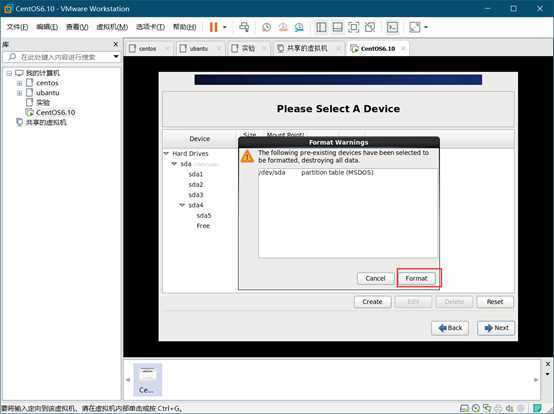The image size is (554, 414).
Task: Open the snapshot manager toolbar icon
Action: (299, 27)
